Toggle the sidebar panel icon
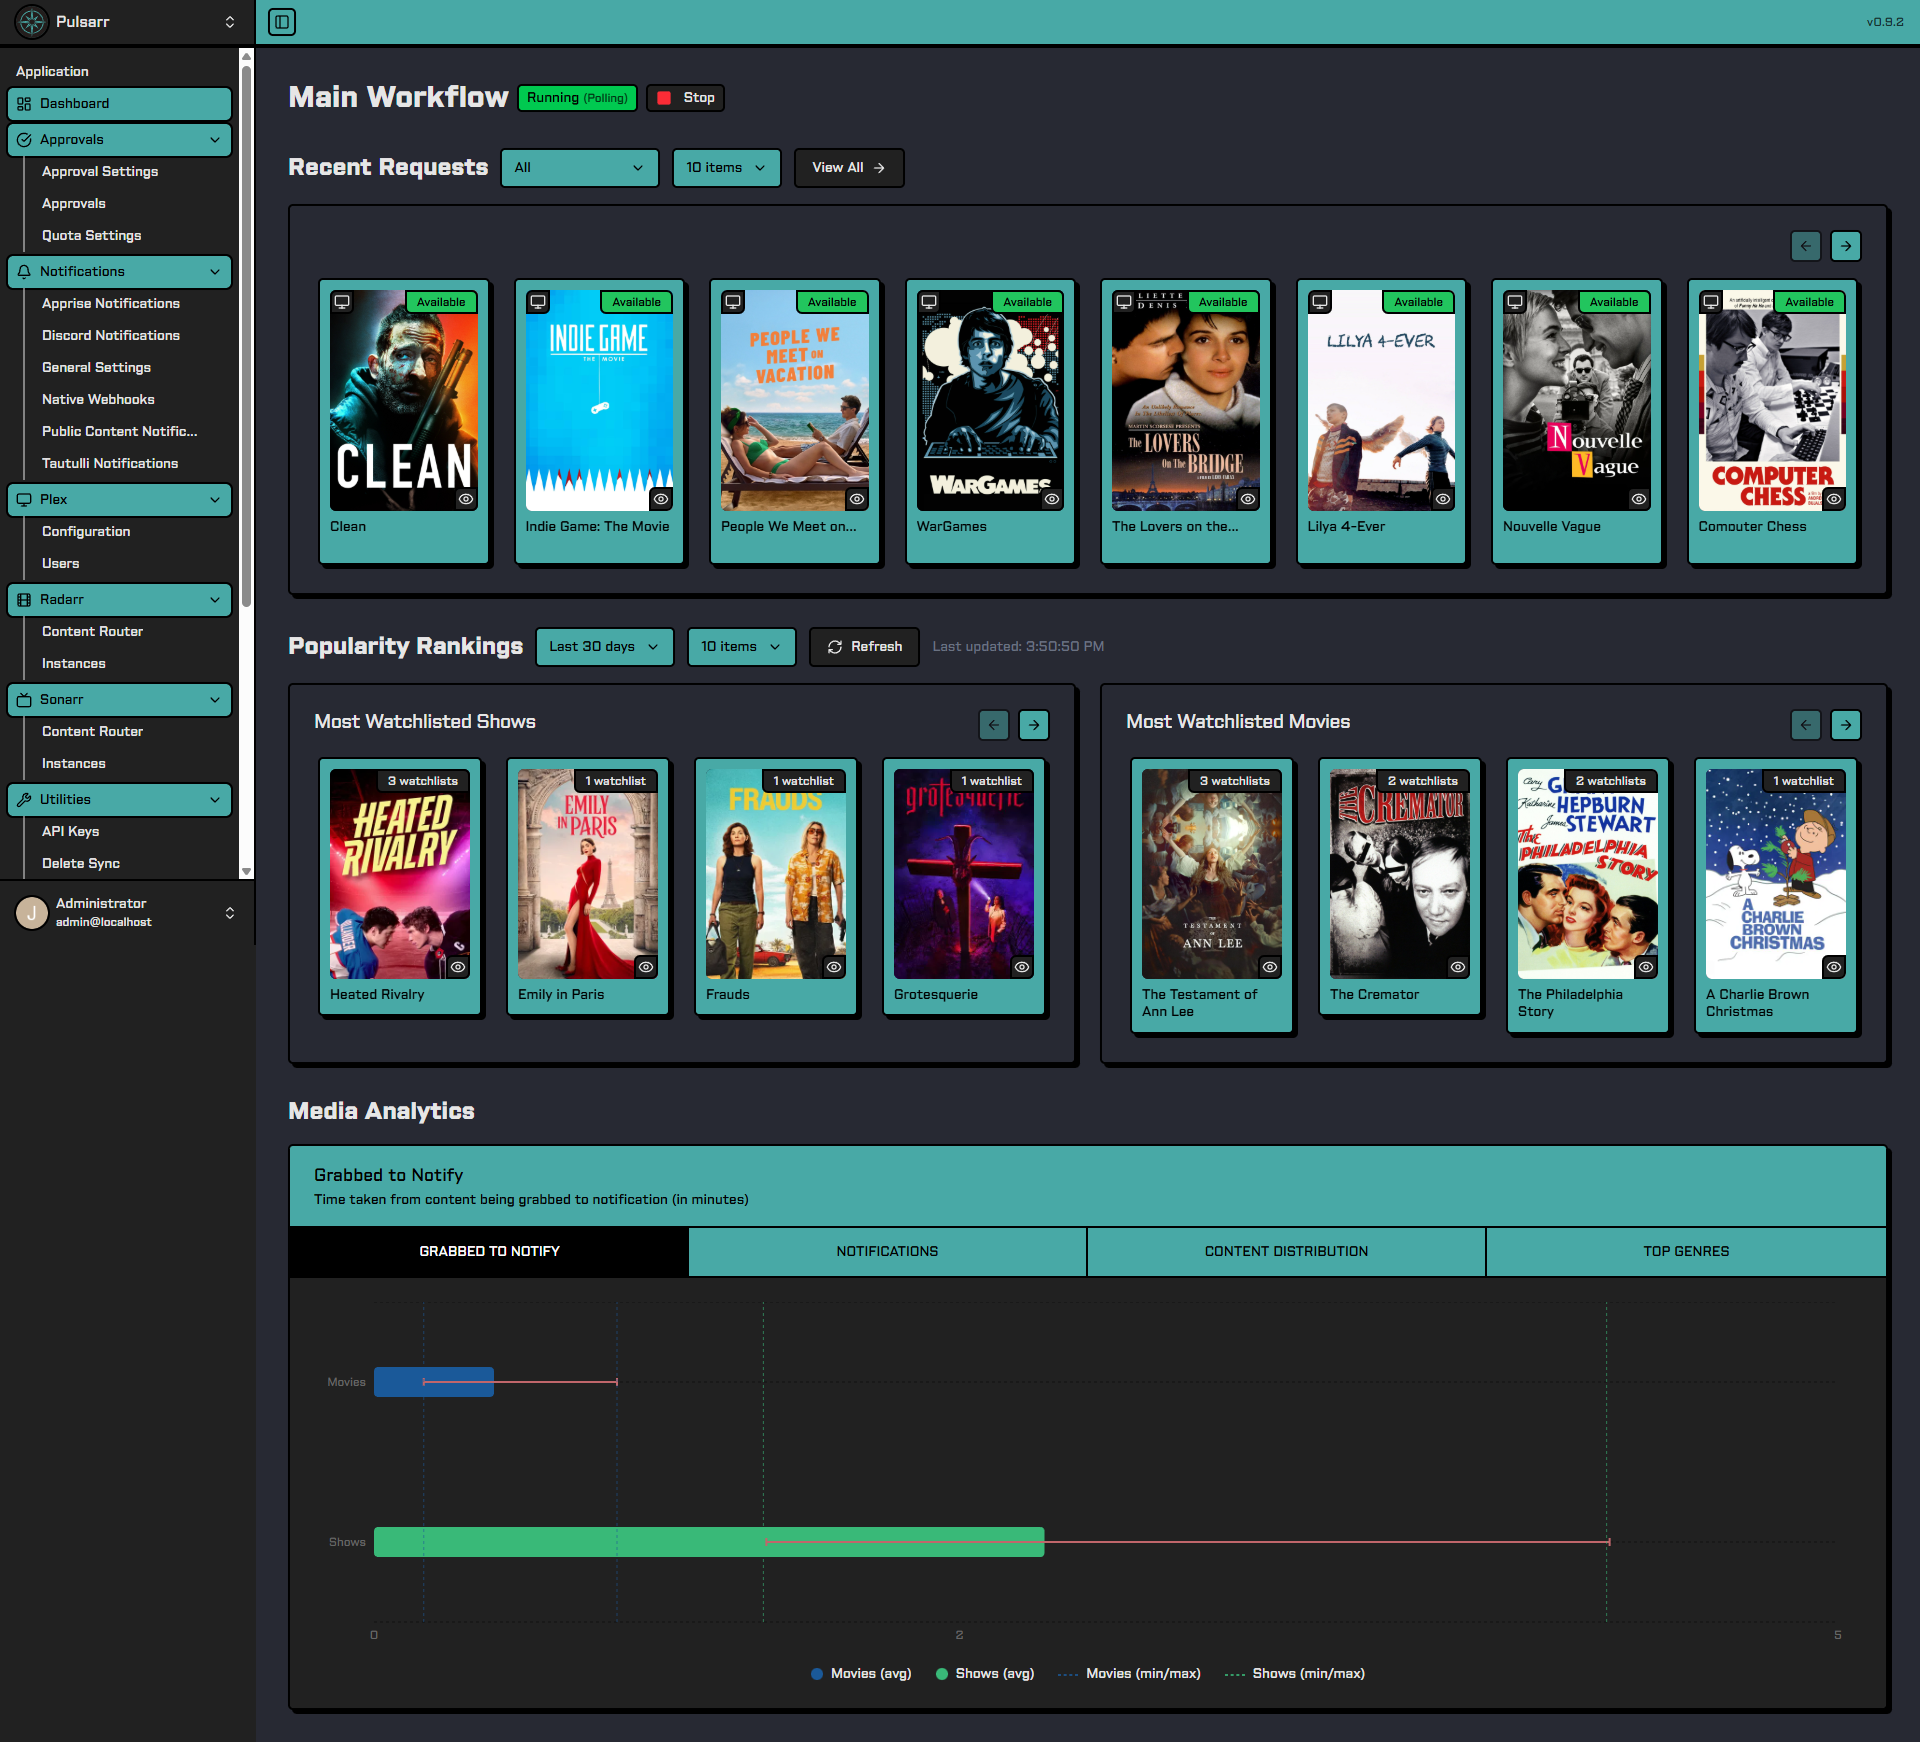Viewport: 1920px width, 1742px height. (282, 22)
